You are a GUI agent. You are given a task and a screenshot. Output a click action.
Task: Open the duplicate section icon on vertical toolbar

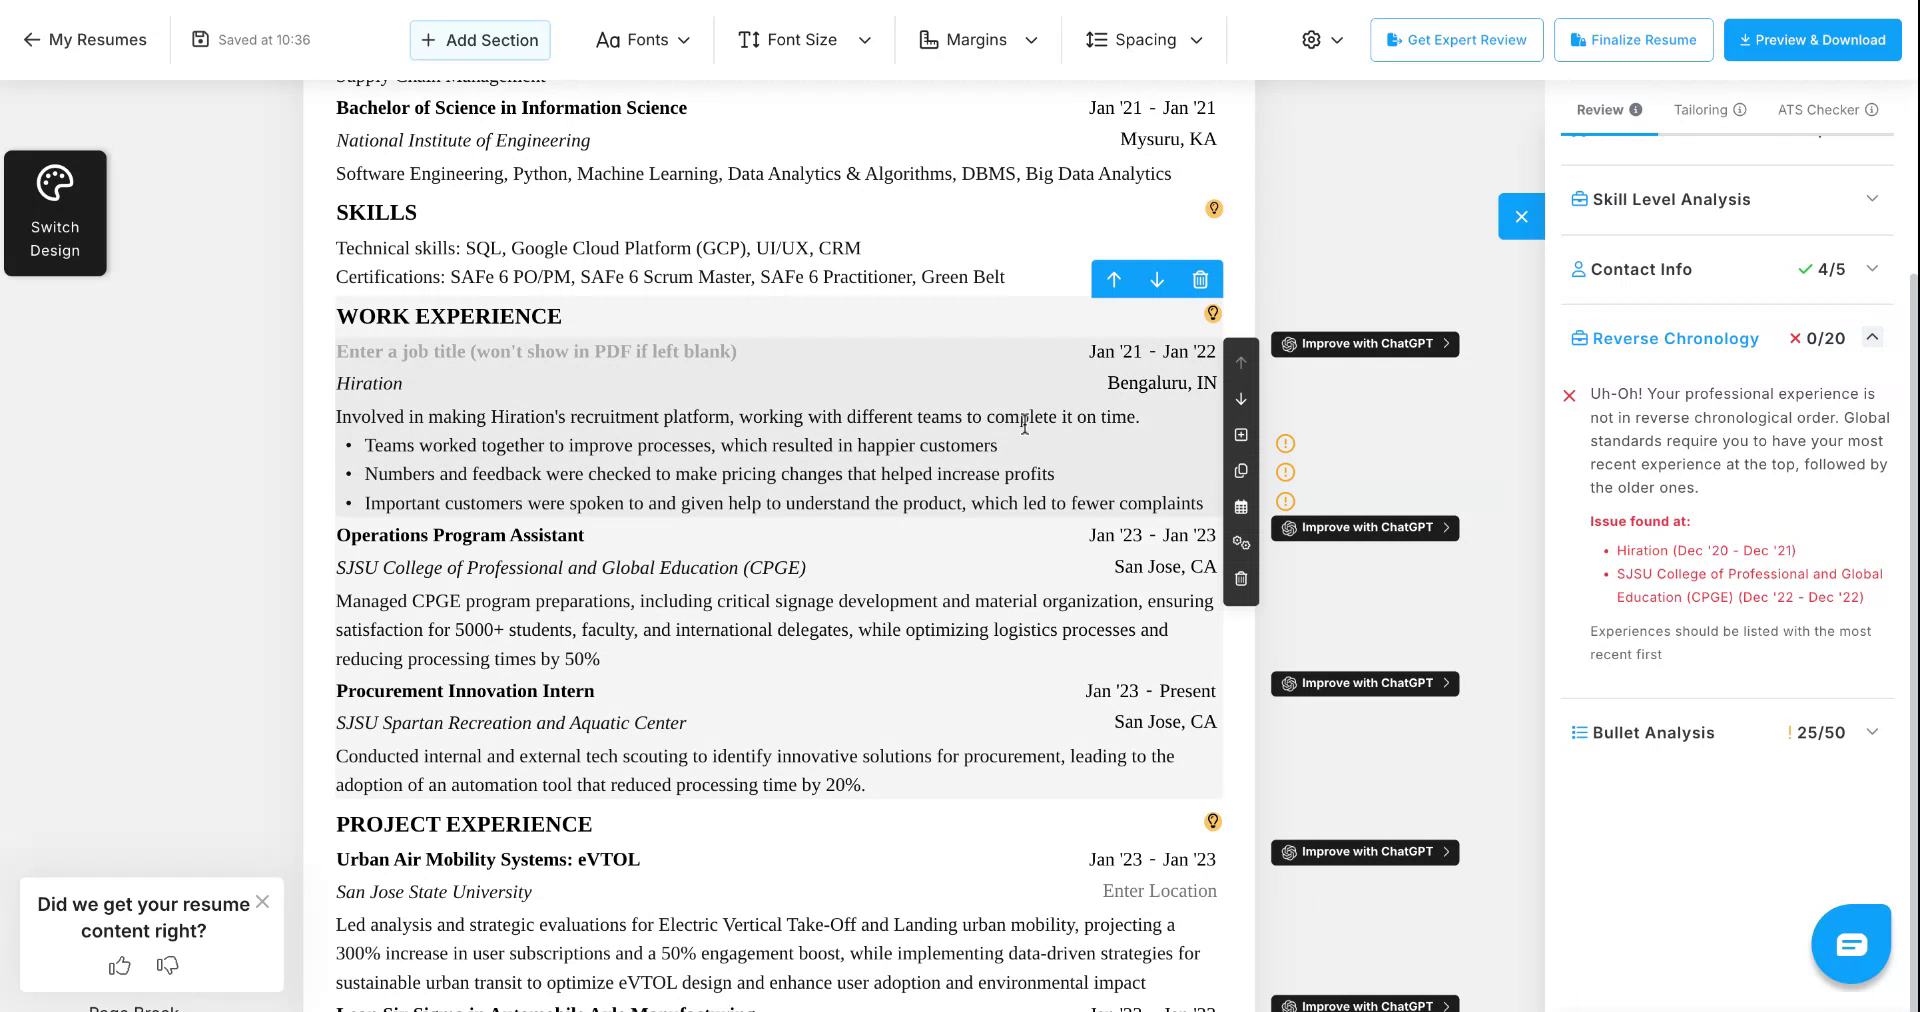pos(1241,470)
